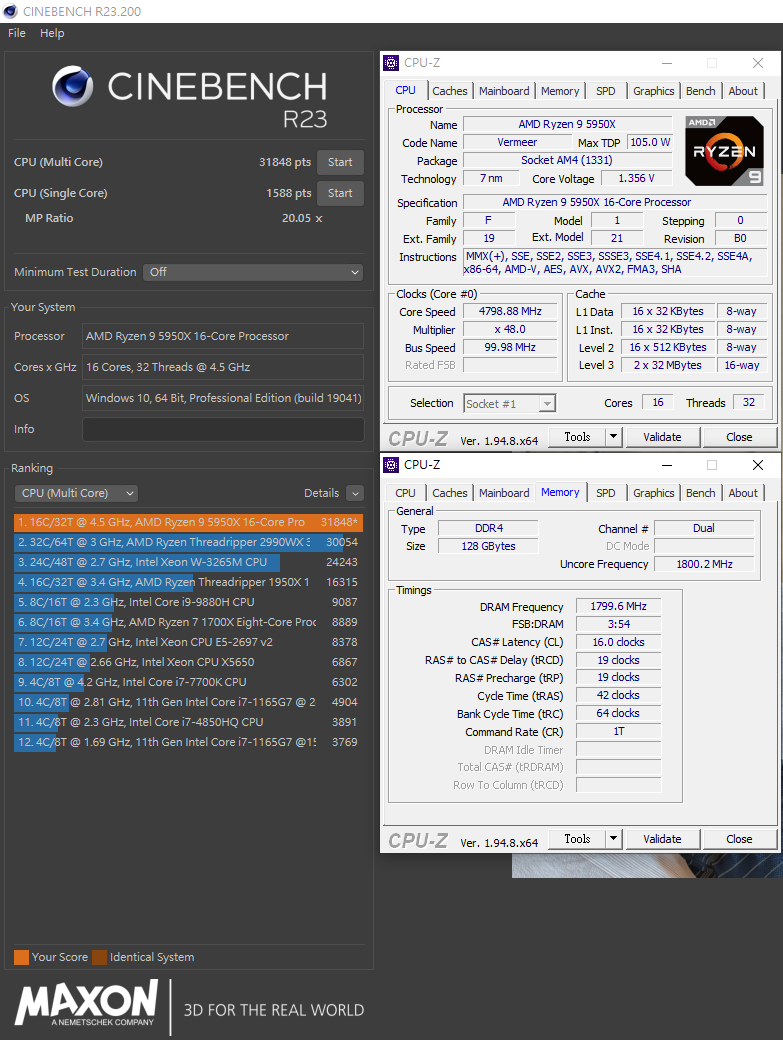Click the orange Your Score legend swatch
This screenshot has width=783, height=1040.
(x=21, y=957)
